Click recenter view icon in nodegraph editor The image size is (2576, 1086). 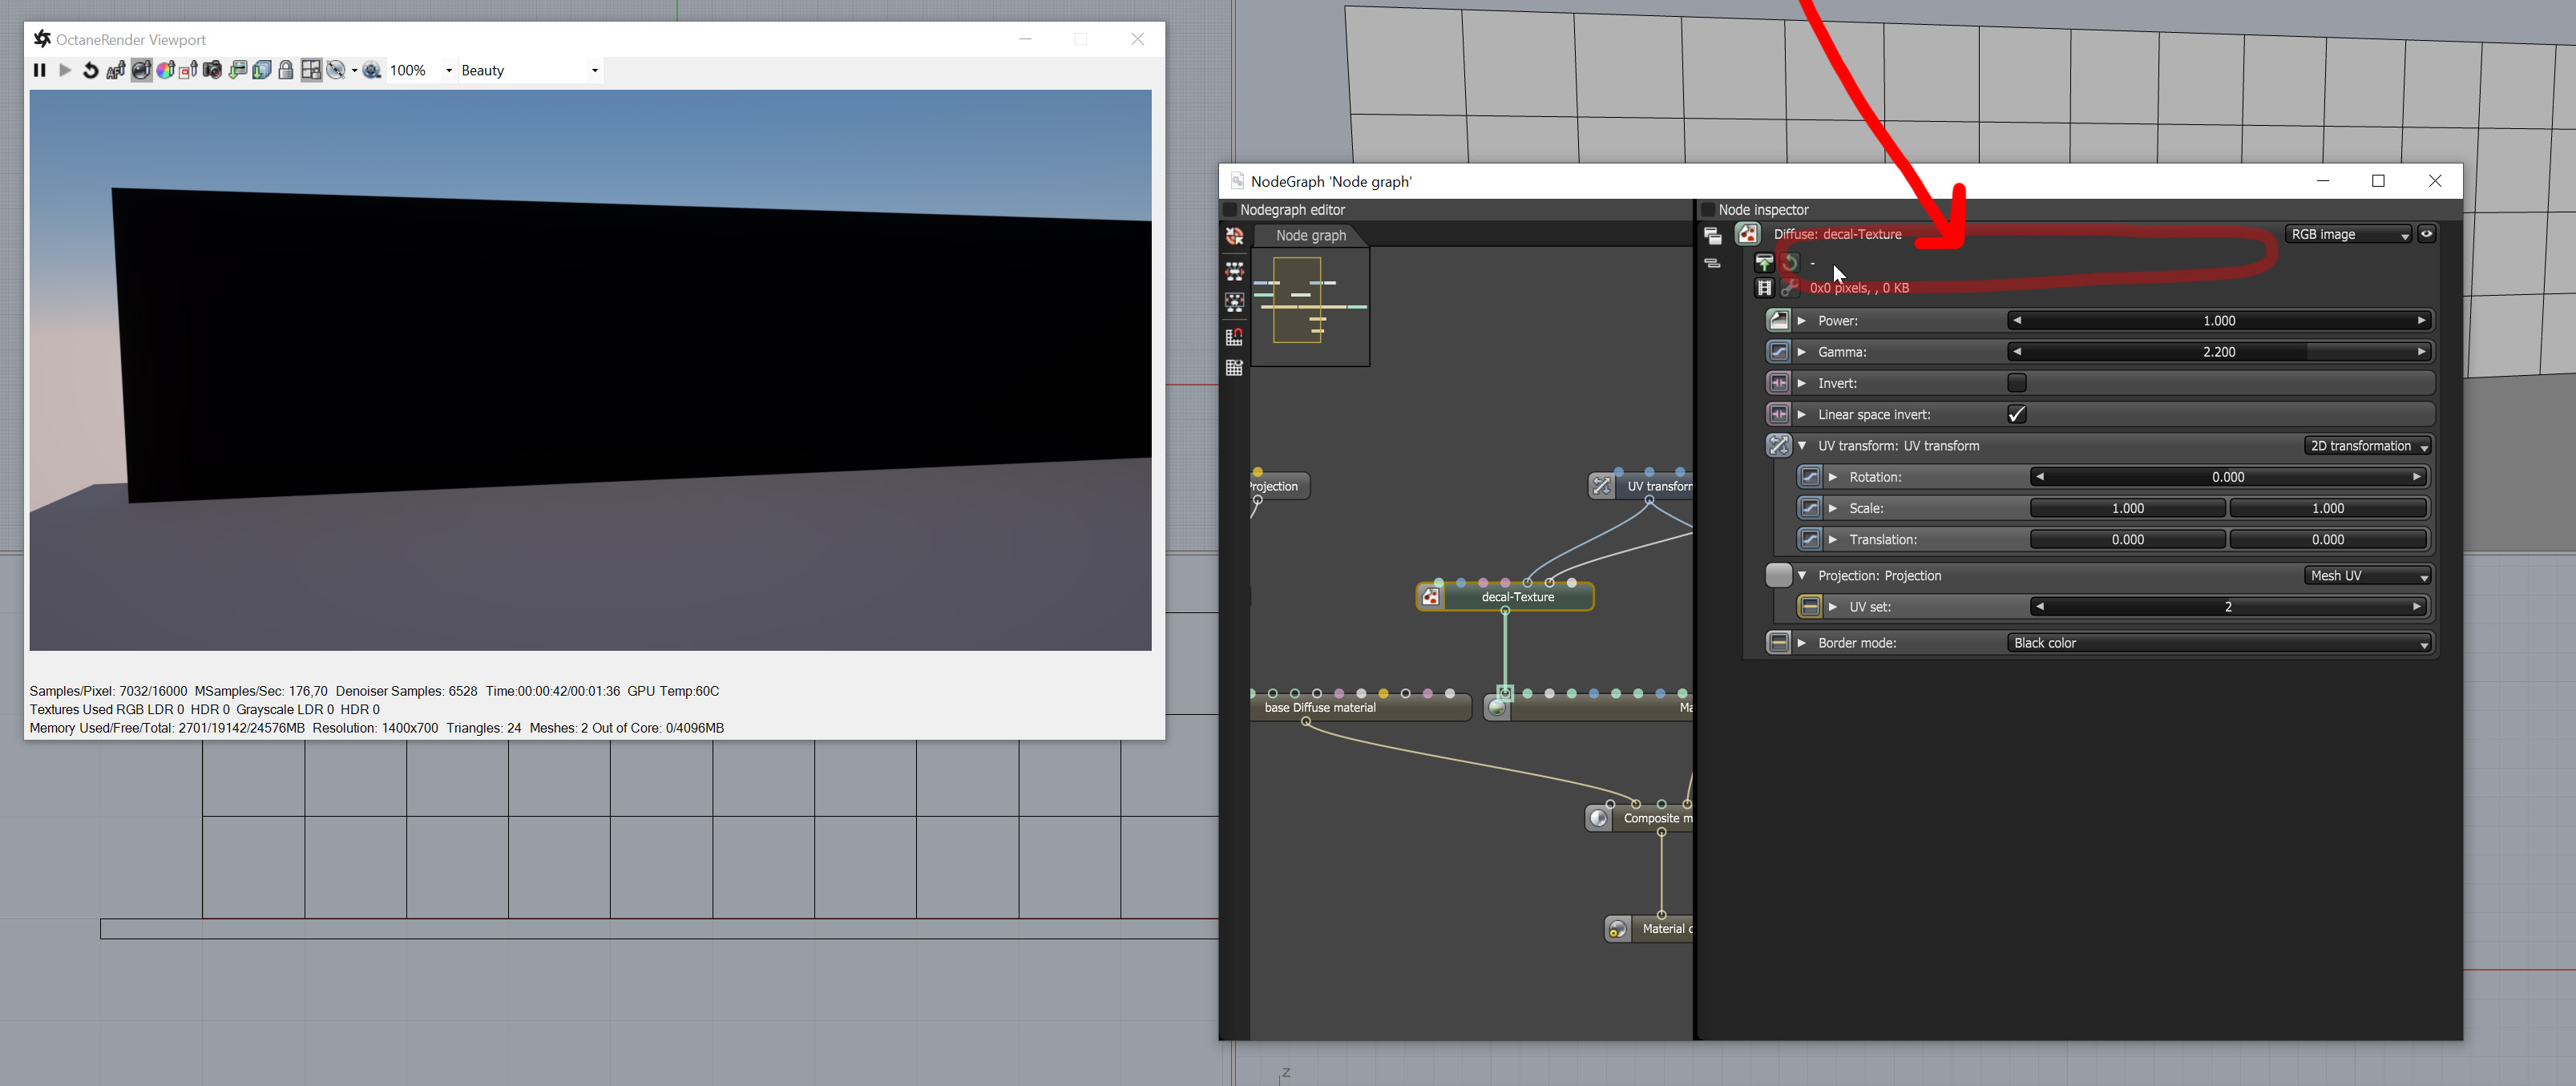[1234, 236]
